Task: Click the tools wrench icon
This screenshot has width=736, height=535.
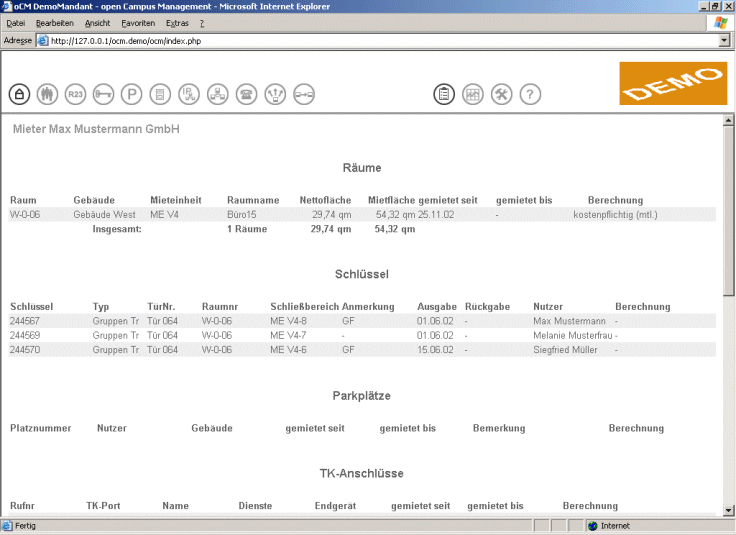Action: coord(502,94)
